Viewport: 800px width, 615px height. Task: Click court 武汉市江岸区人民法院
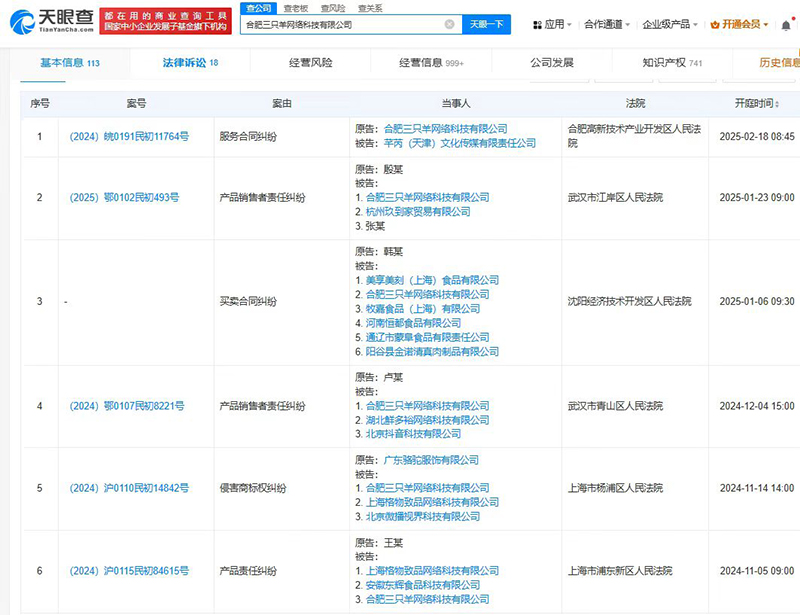tap(615, 197)
